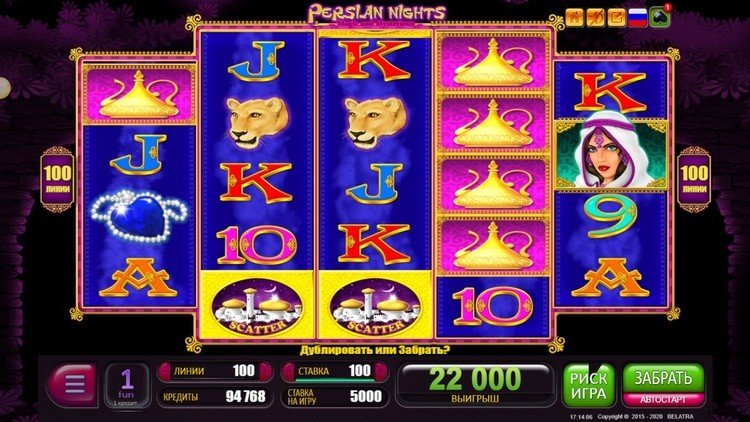Open language selector with Russian flag
Screen dimensions: 750x422
point(638,18)
